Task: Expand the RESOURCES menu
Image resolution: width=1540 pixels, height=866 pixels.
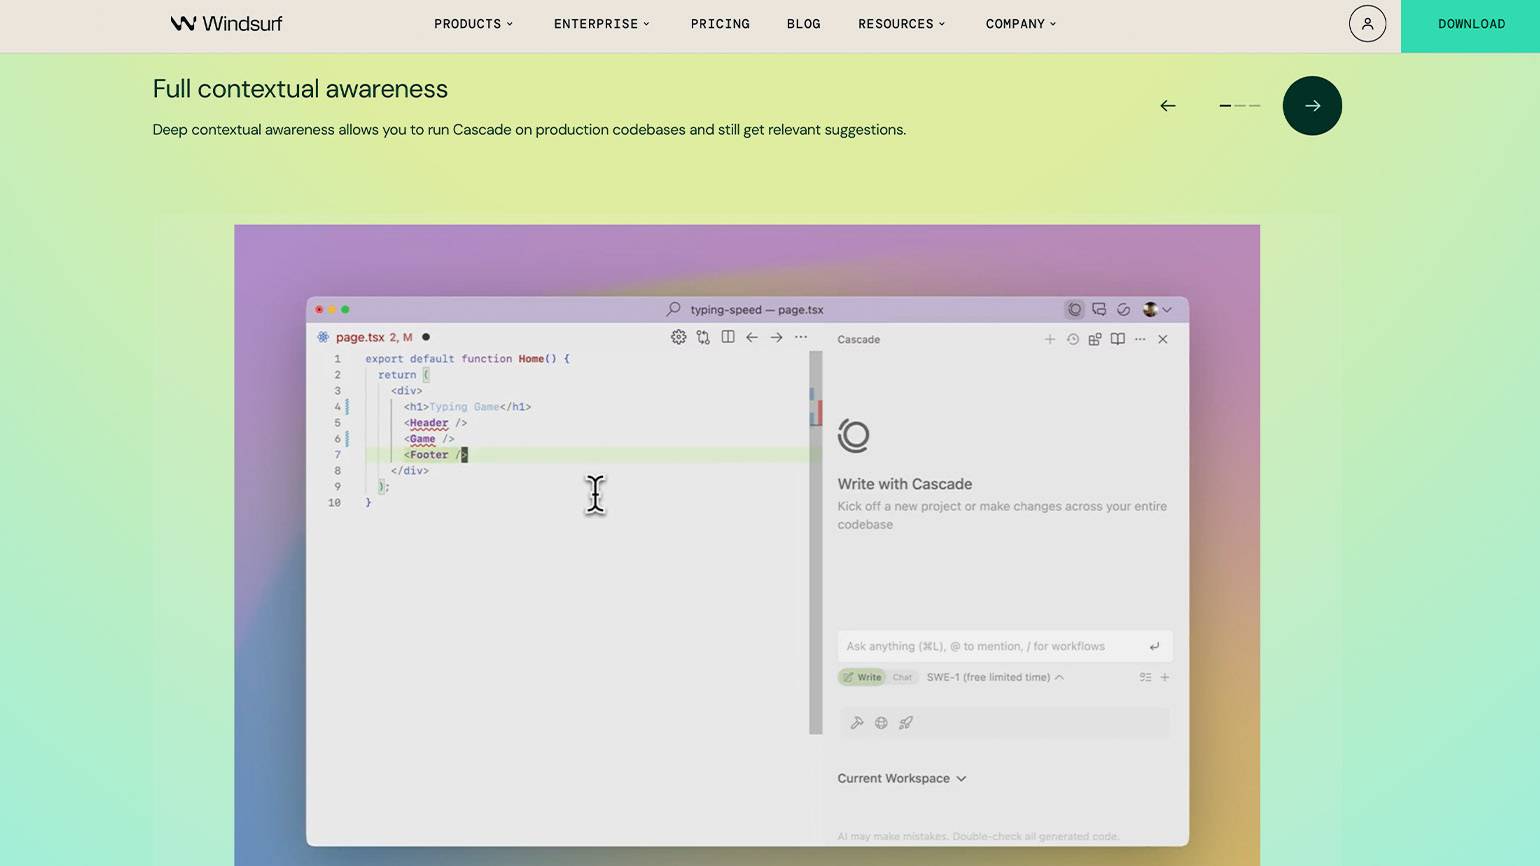Action: [x=901, y=24]
